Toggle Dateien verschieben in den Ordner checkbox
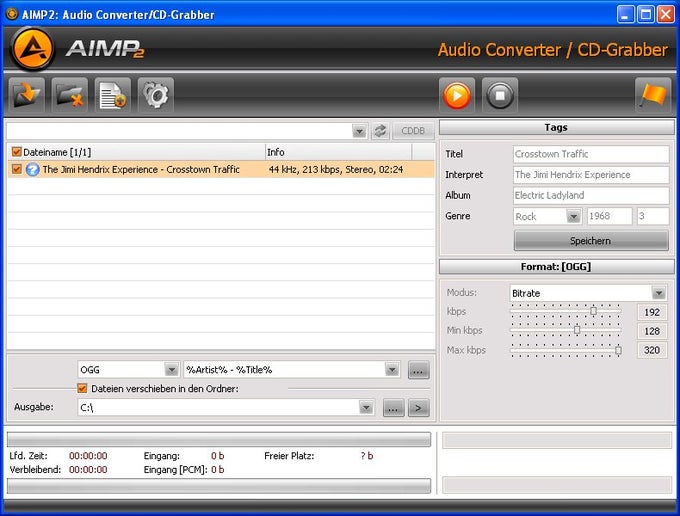This screenshot has width=680, height=516. (82, 388)
